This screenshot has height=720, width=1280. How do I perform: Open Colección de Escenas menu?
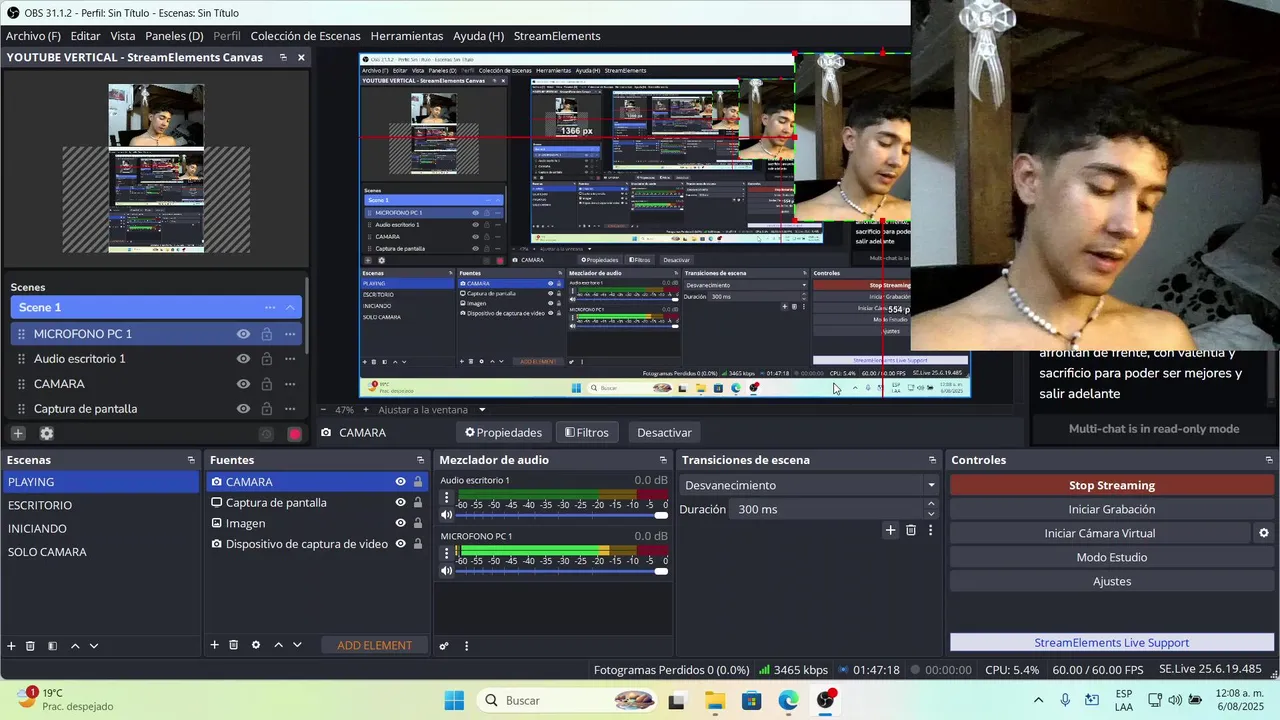click(x=306, y=36)
